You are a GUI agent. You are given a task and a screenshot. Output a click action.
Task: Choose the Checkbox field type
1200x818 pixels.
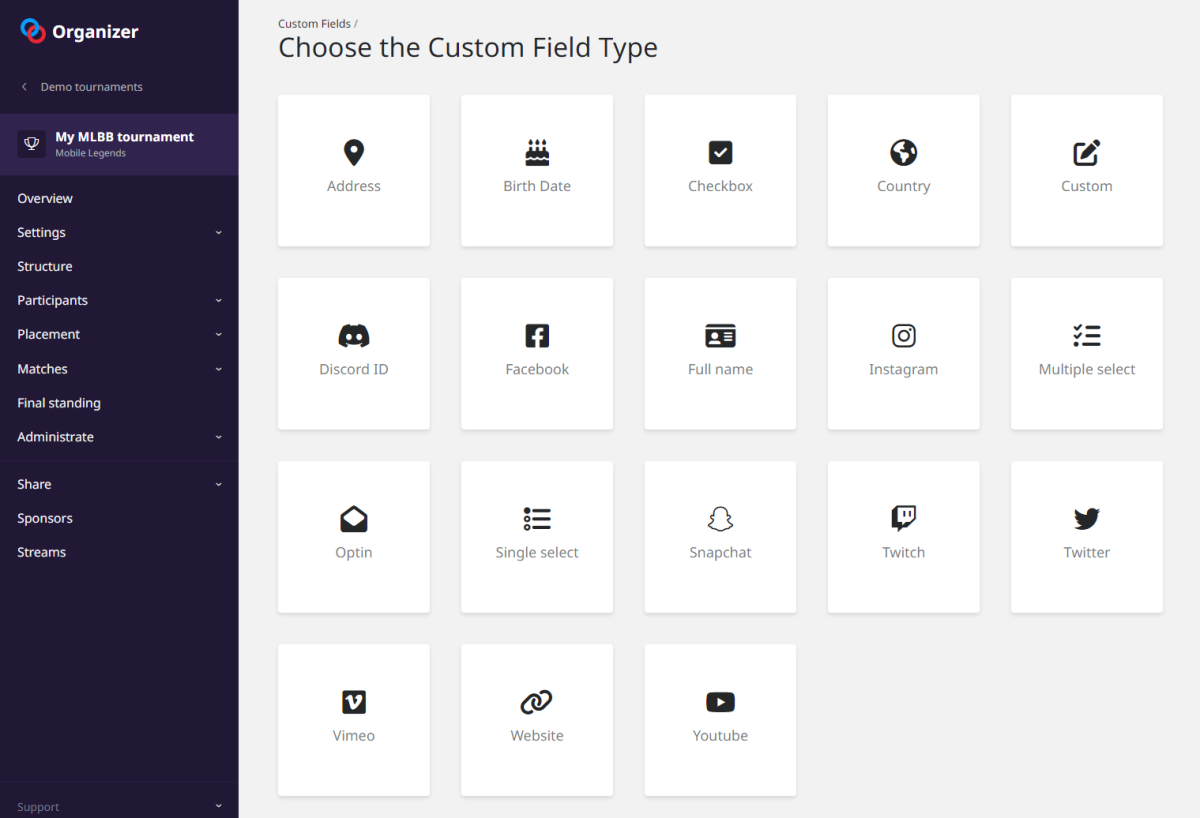[720, 170]
